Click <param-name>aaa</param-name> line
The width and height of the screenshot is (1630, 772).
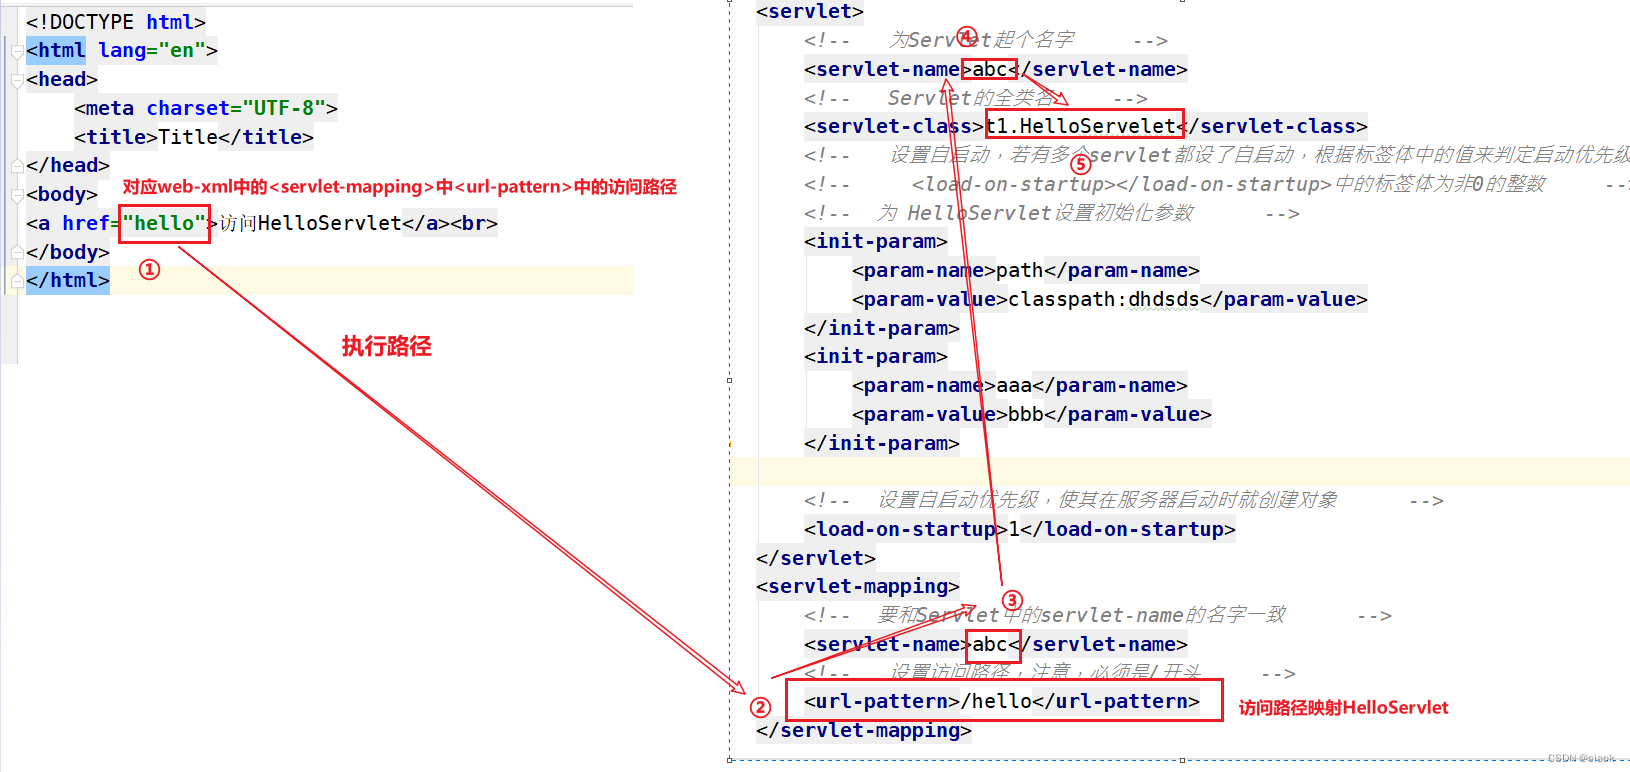click(1020, 385)
